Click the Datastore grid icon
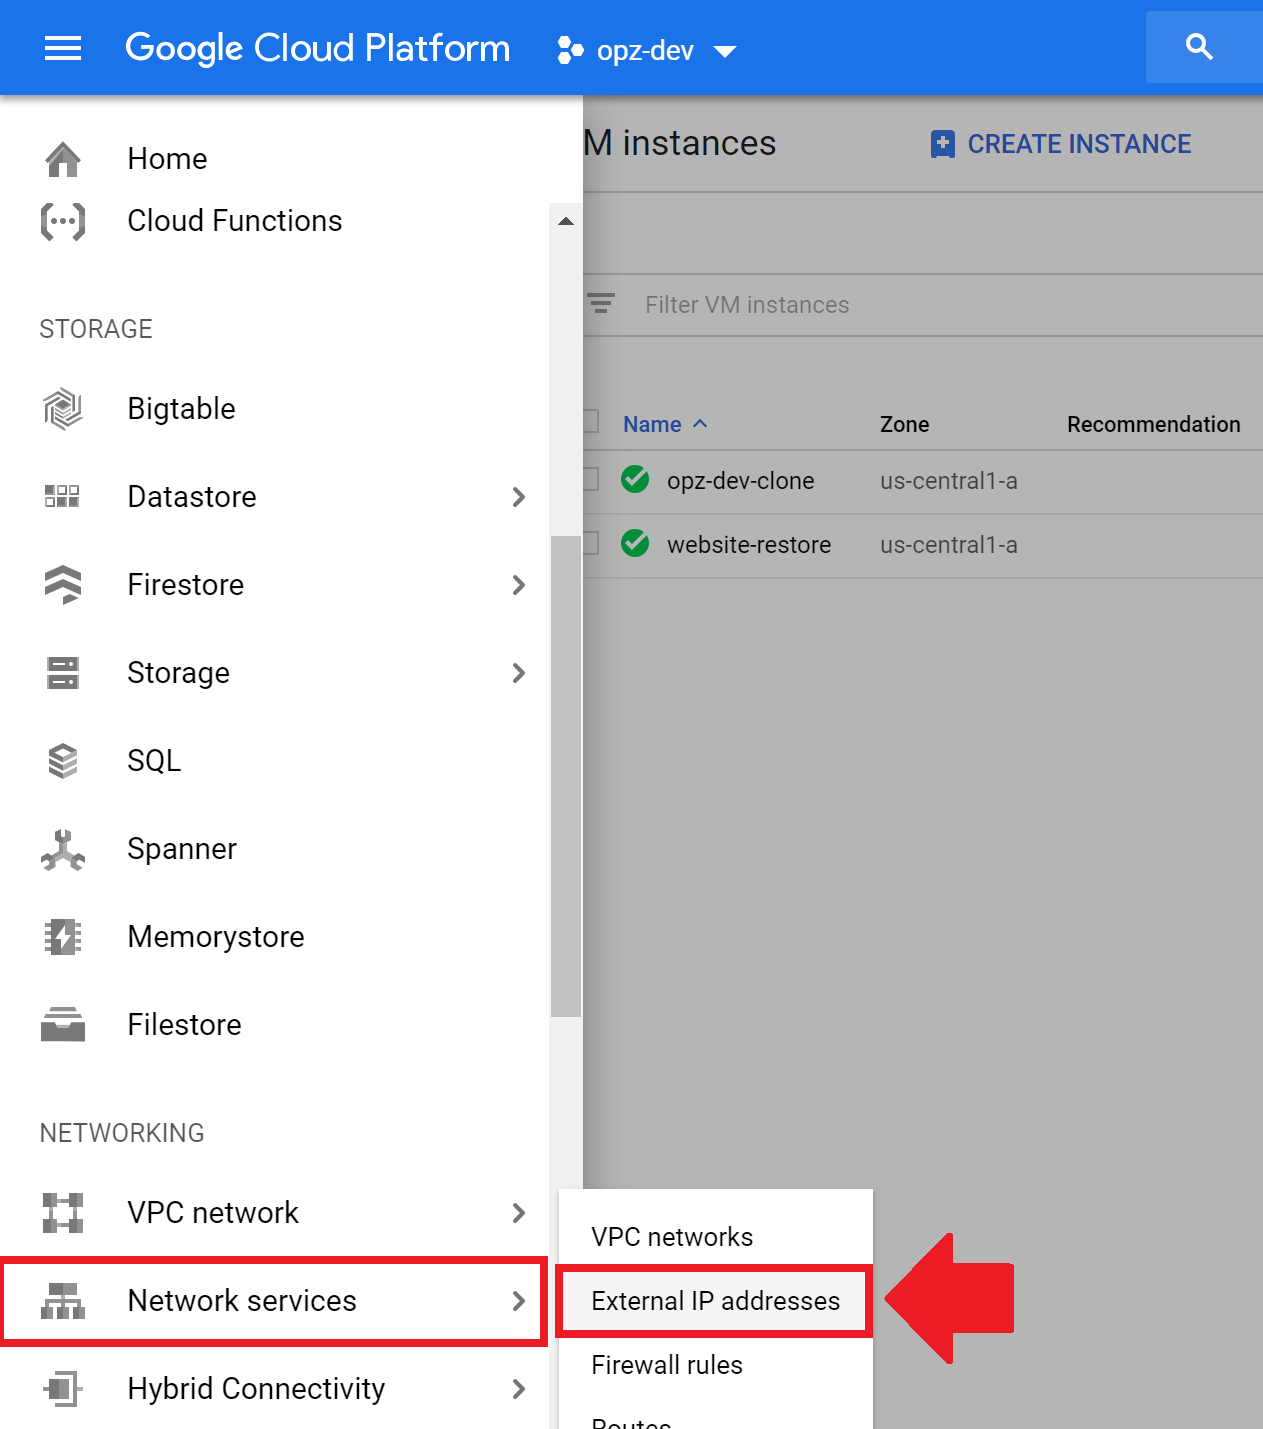Image resolution: width=1263 pixels, height=1429 pixels. tap(63, 497)
